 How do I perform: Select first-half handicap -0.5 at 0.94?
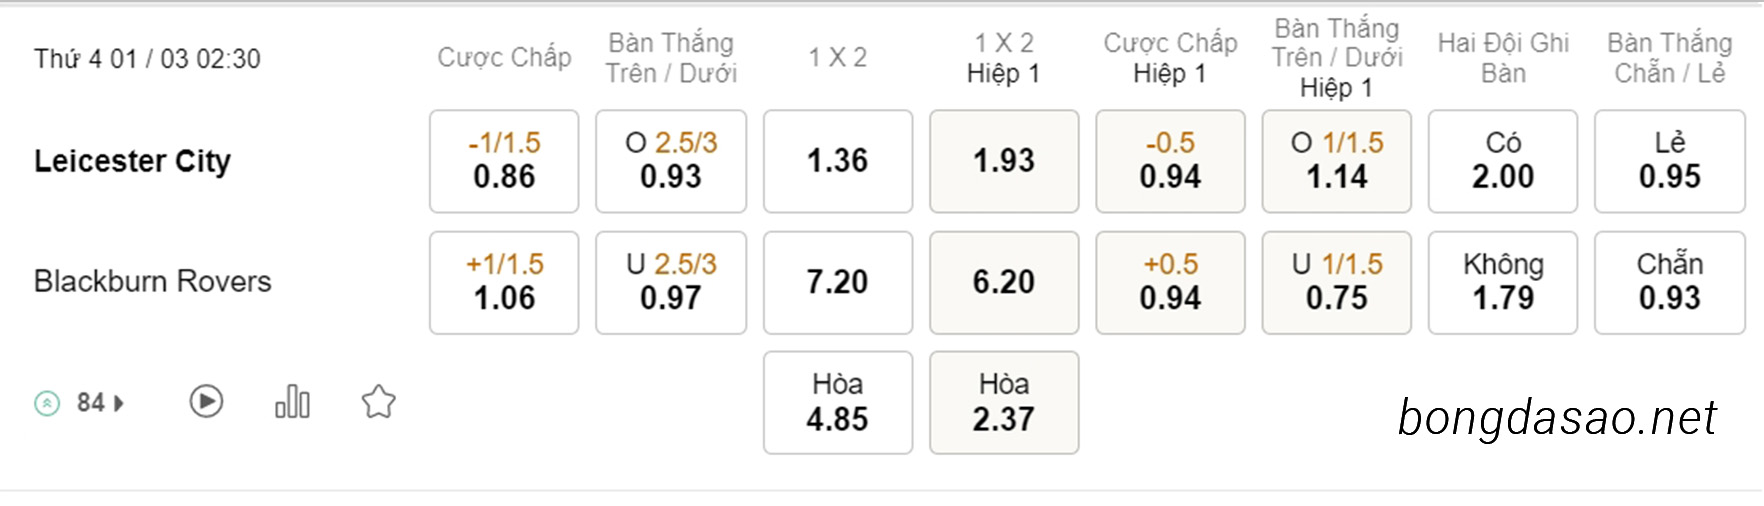tap(1170, 161)
